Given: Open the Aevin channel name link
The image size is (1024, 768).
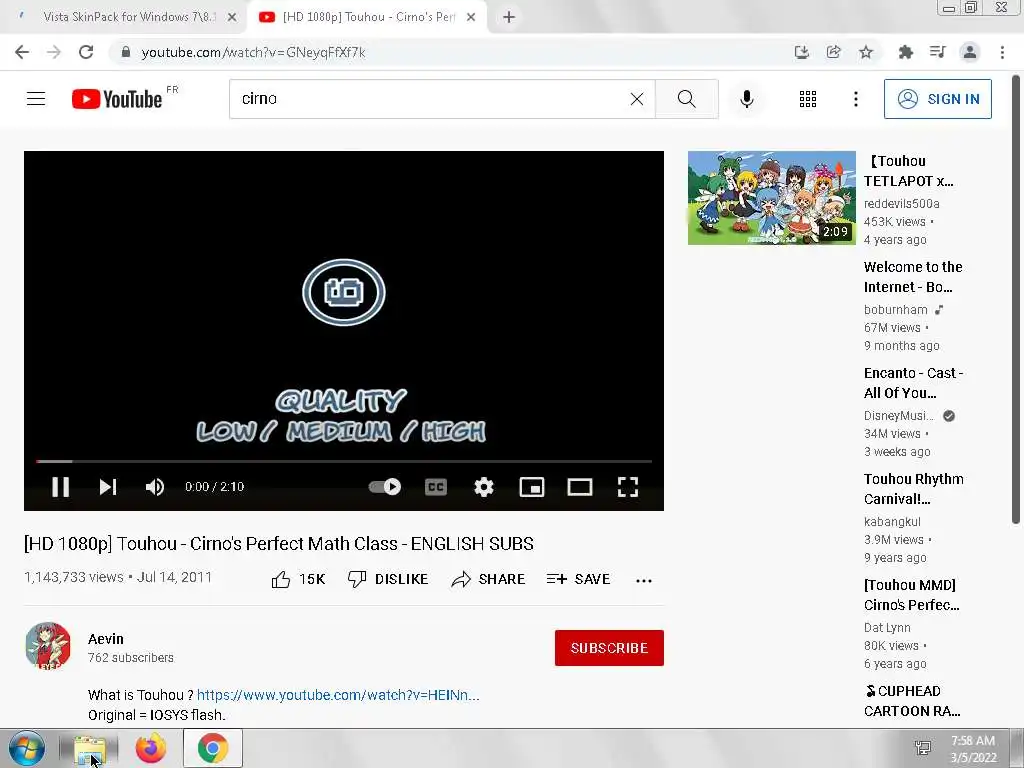Looking at the screenshot, I should 106,639.
